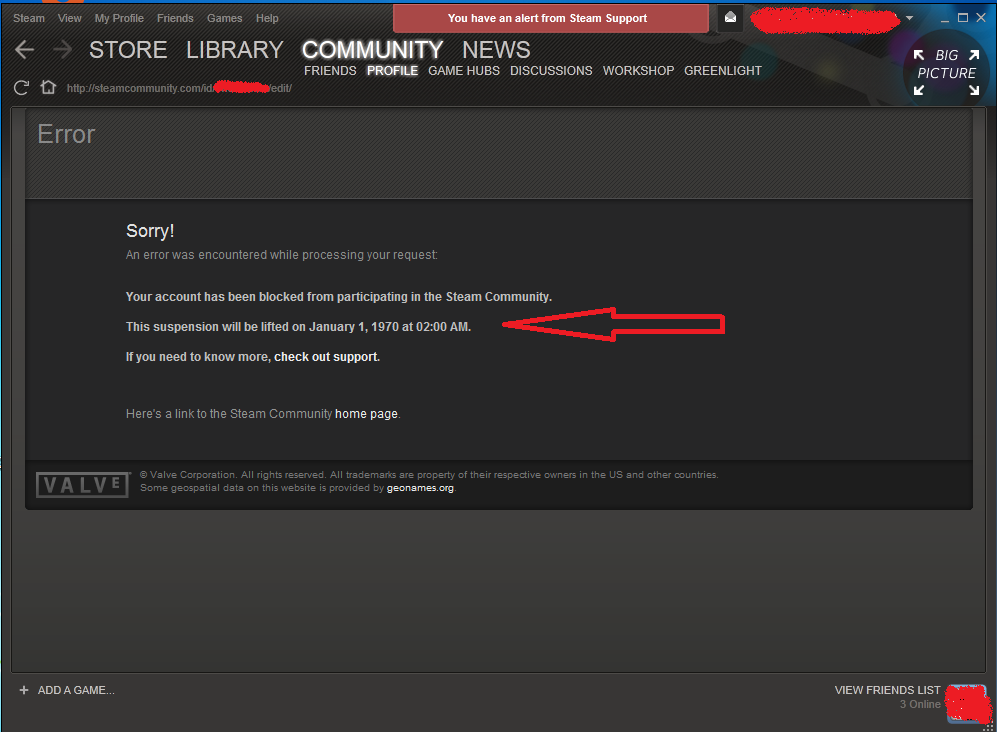Click the steamcommunity.com URL address field
Viewport: 997px width, 732px height.
pos(179,88)
